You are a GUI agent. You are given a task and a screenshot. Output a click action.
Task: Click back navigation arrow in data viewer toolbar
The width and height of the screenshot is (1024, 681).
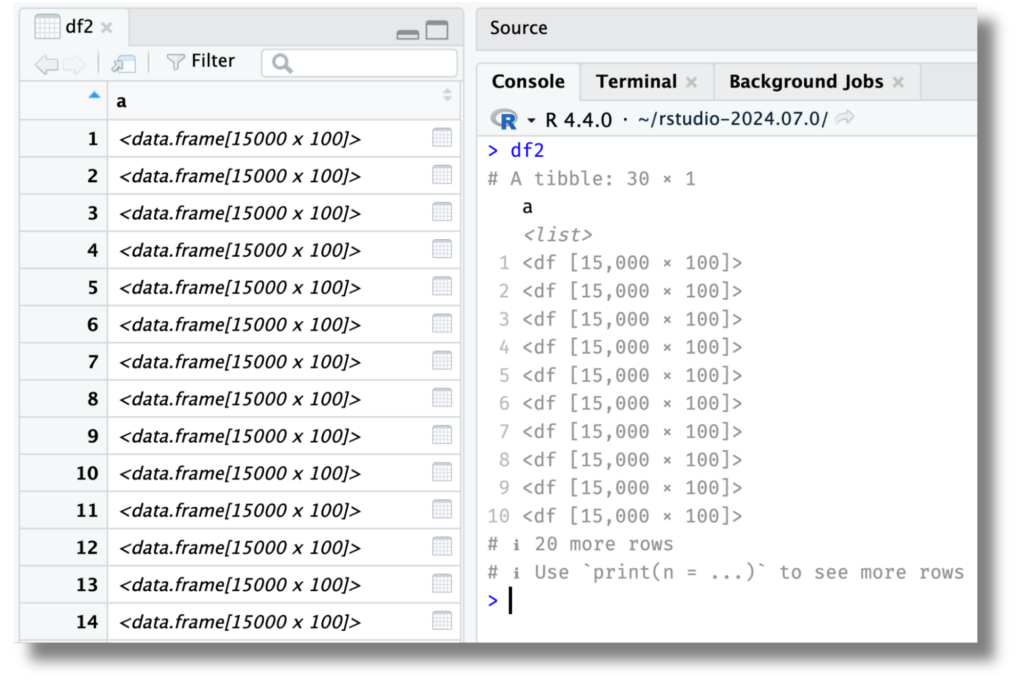coord(46,61)
